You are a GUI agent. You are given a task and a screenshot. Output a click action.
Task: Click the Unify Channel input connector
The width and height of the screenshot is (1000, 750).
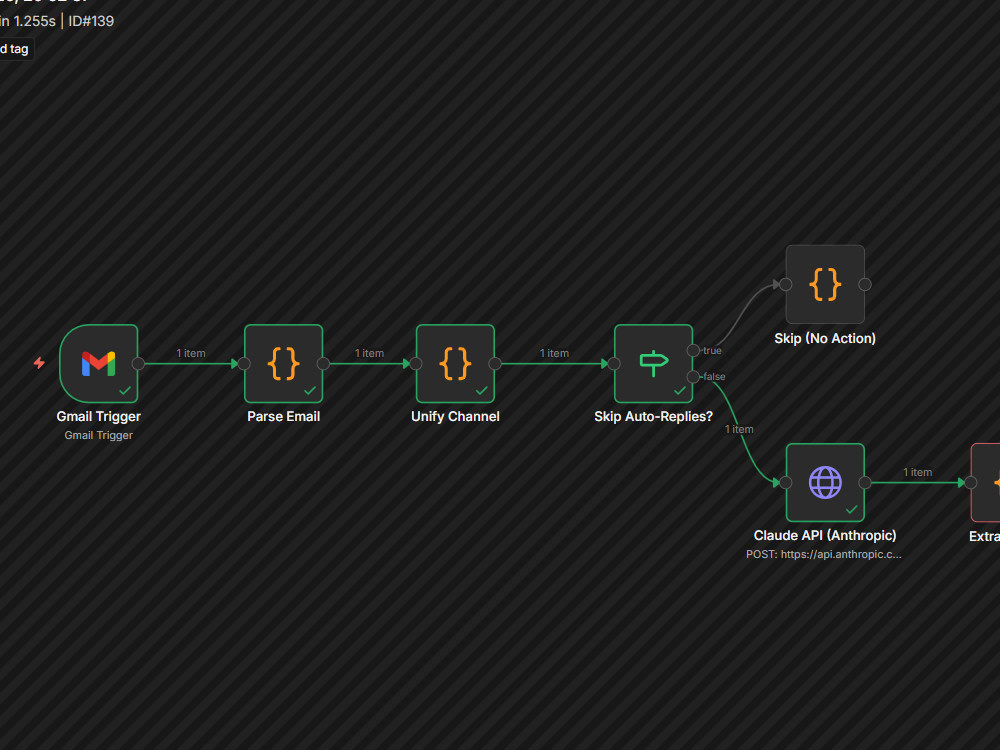416,364
